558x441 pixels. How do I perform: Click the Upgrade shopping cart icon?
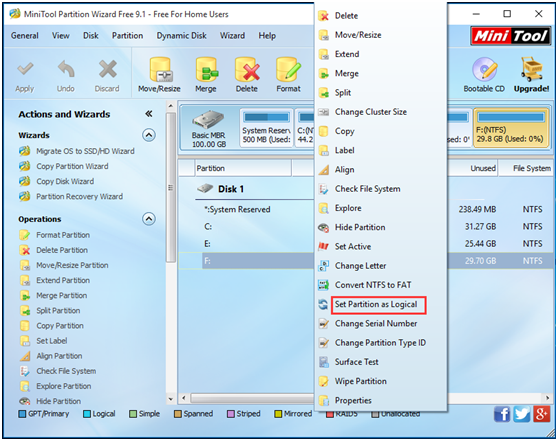point(531,69)
